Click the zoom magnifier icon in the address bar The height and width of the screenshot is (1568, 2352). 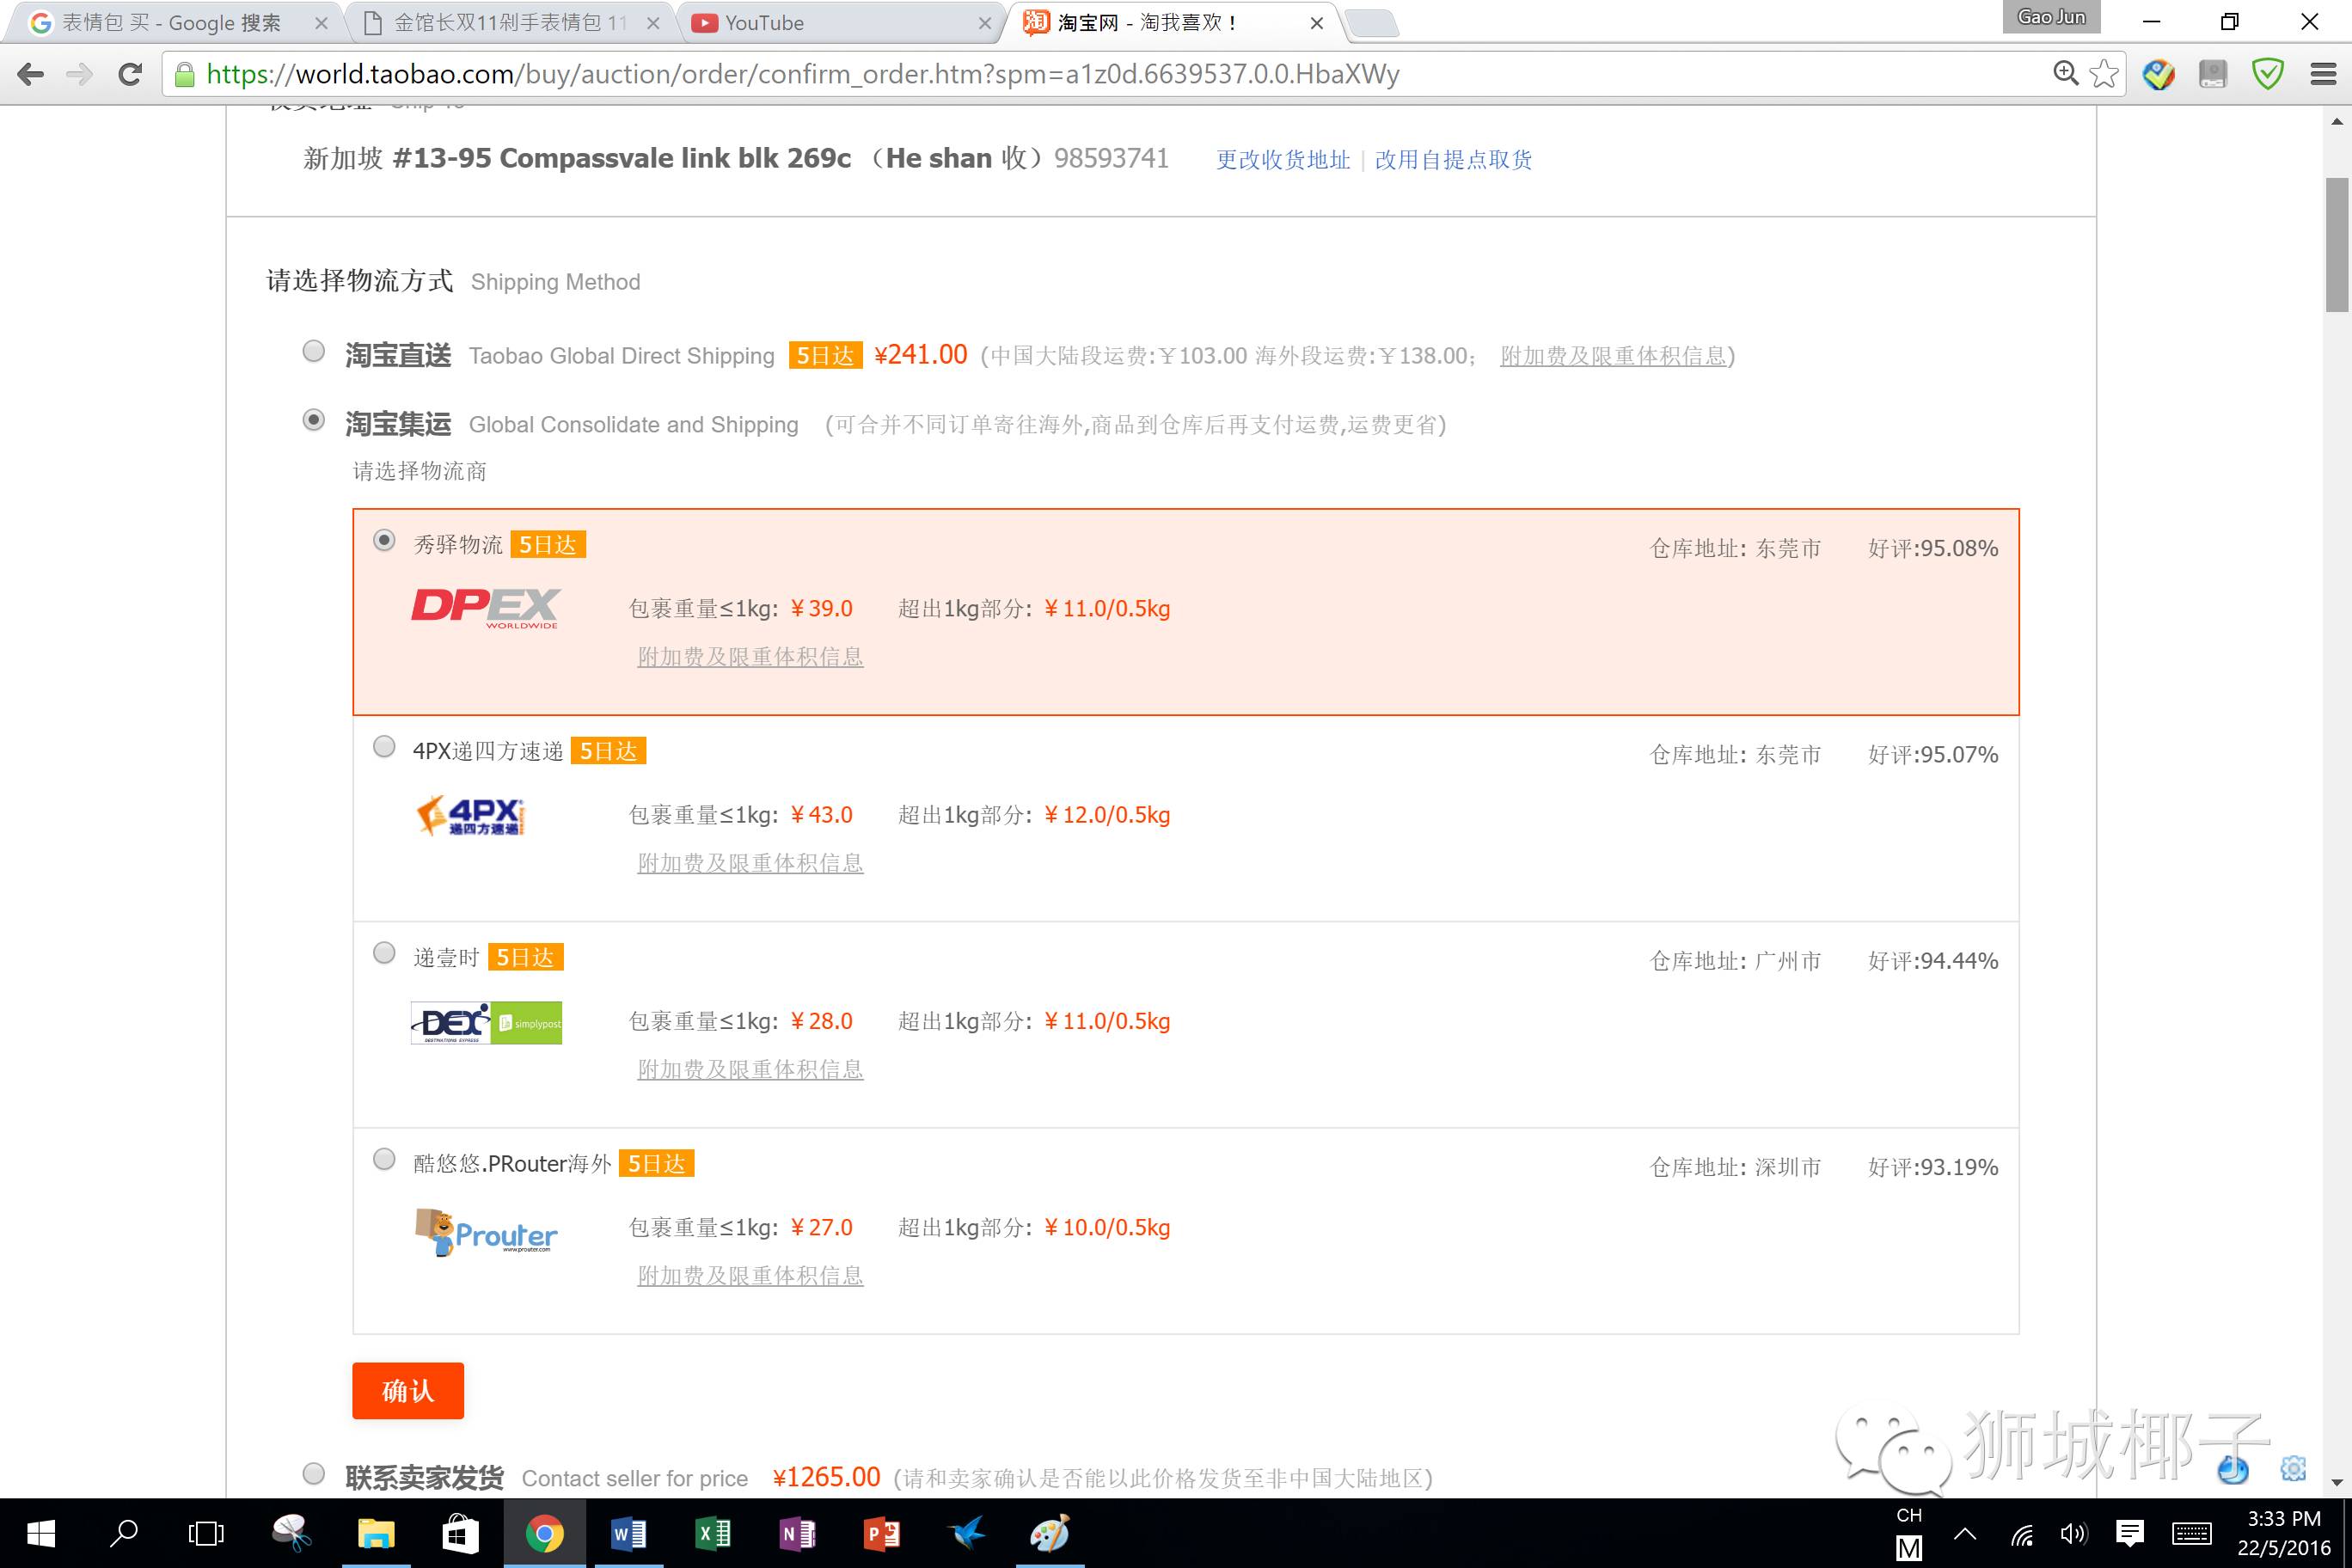click(x=2065, y=73)
